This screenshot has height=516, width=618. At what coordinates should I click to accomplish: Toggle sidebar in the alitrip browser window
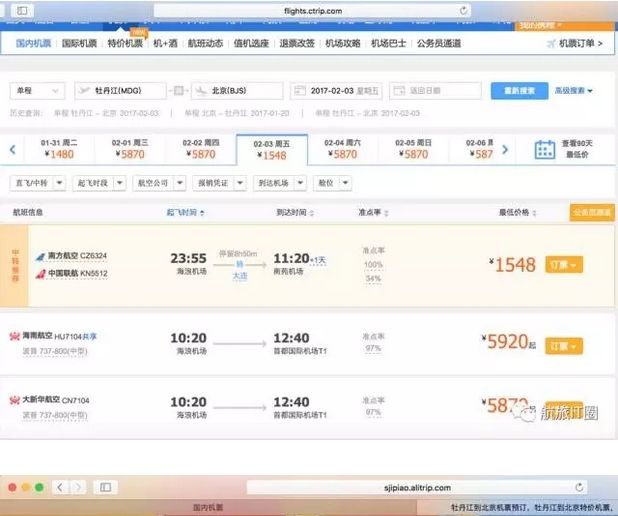pyautogui.click(x=106, y=488)
